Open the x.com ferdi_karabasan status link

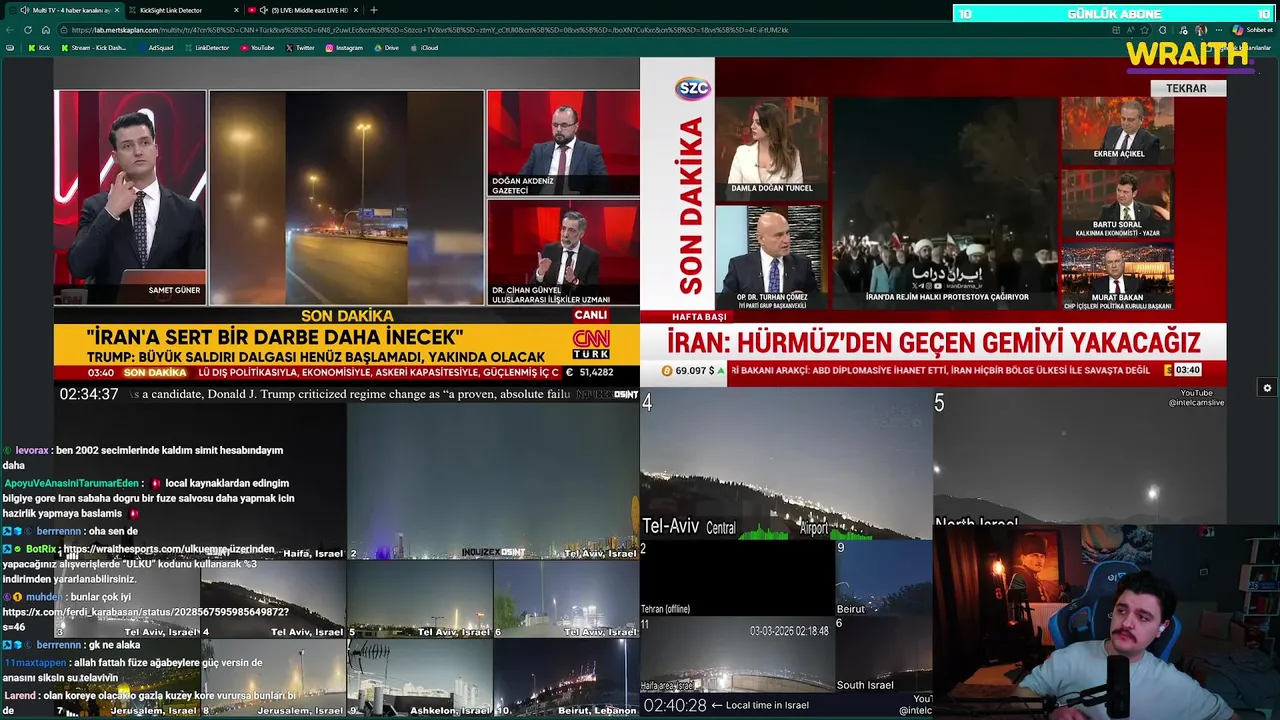(x=146, y=618)
